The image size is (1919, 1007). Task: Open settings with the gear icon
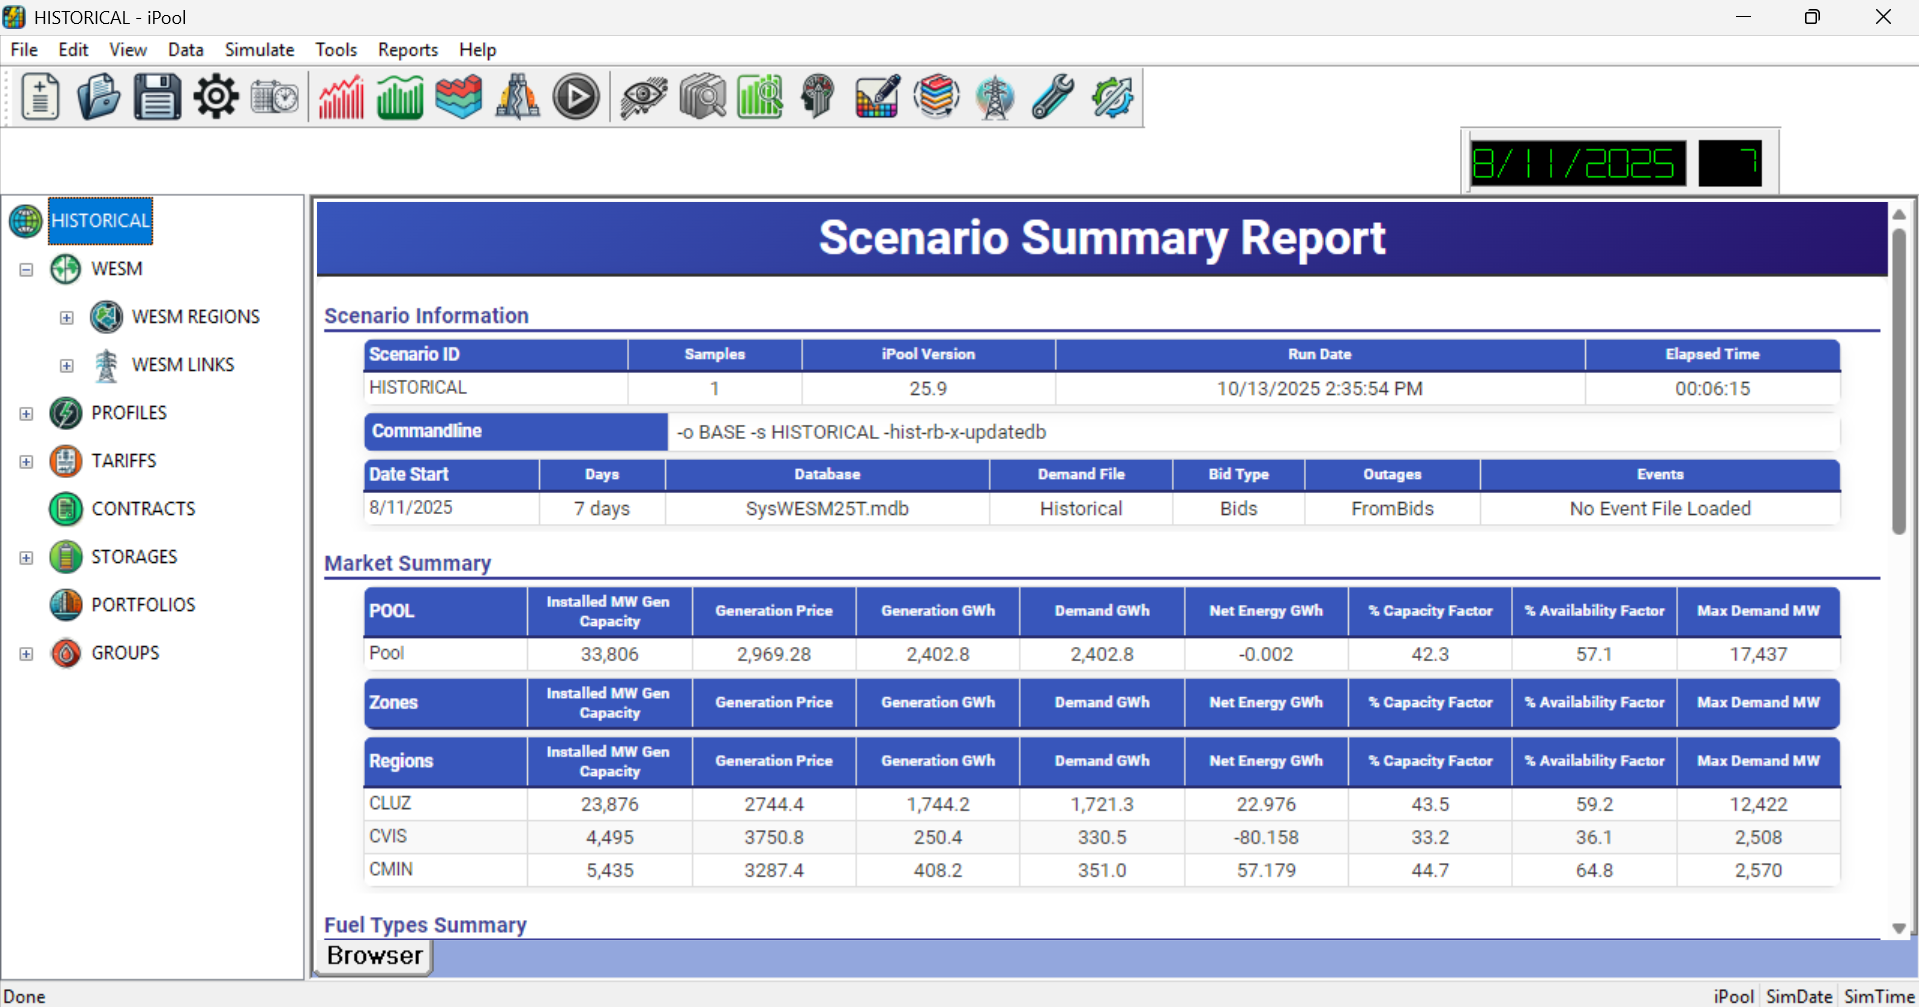tap(216, 98)
